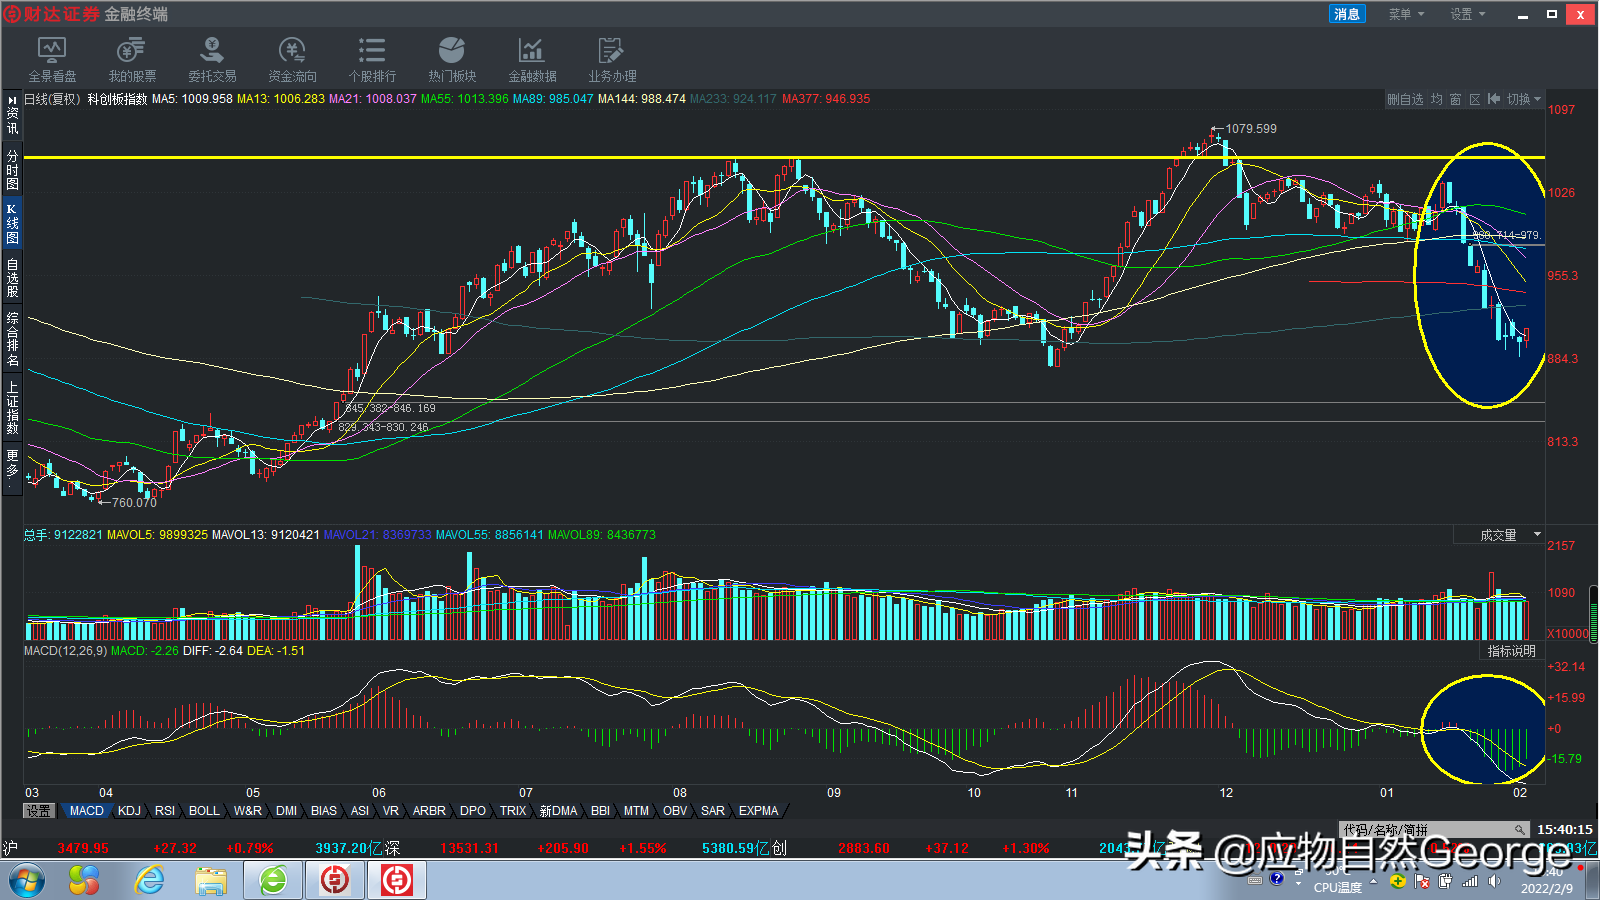This screenshot has height=900, width=1600.
Task: Click the volume speaker tray icon
Action: tap(1494, 881)
